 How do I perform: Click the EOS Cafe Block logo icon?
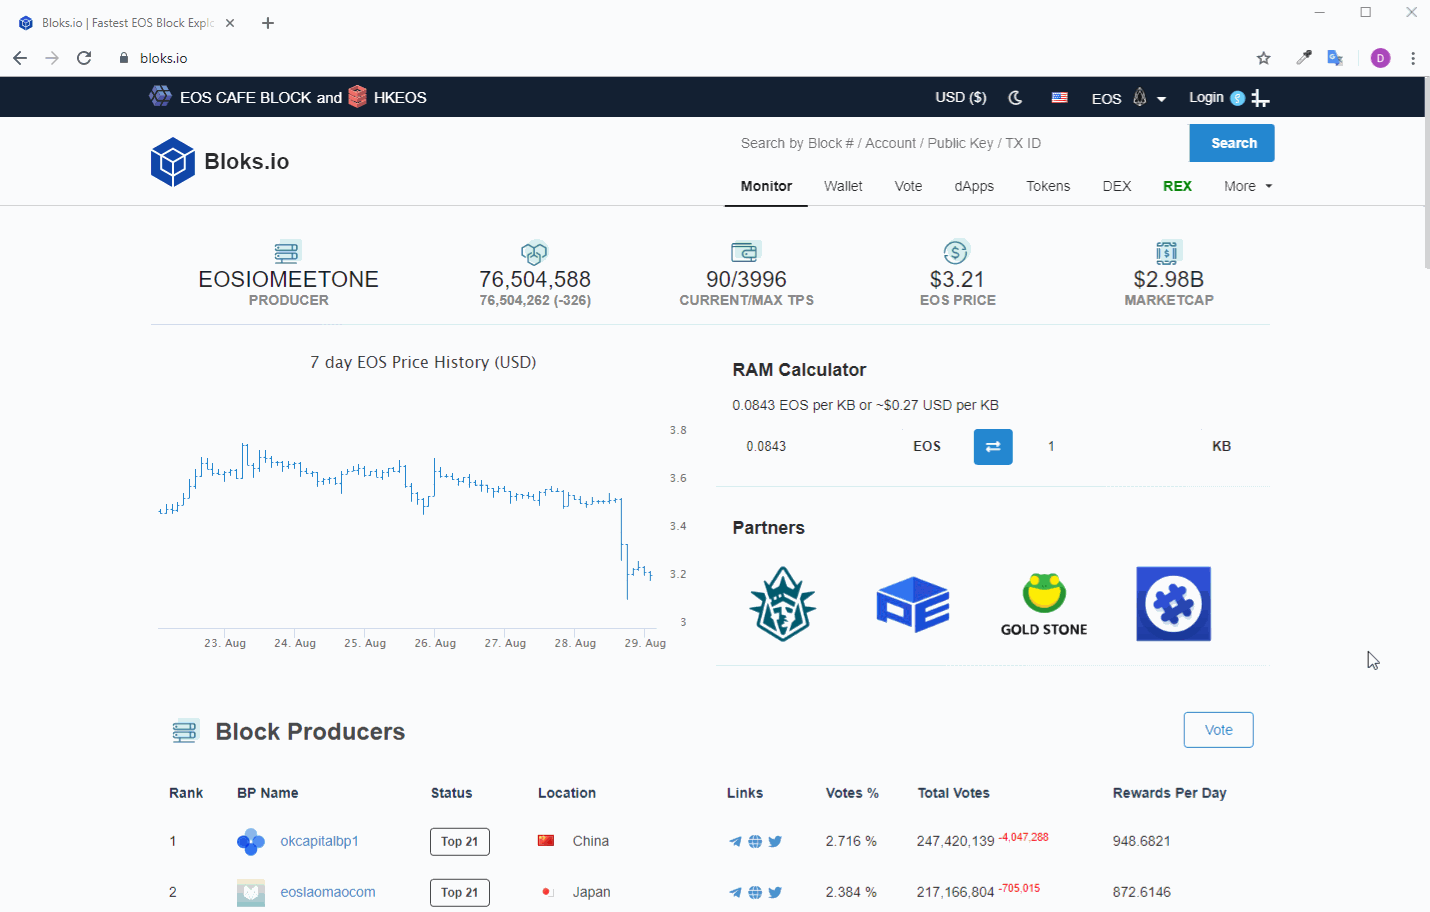click(160, 96)
